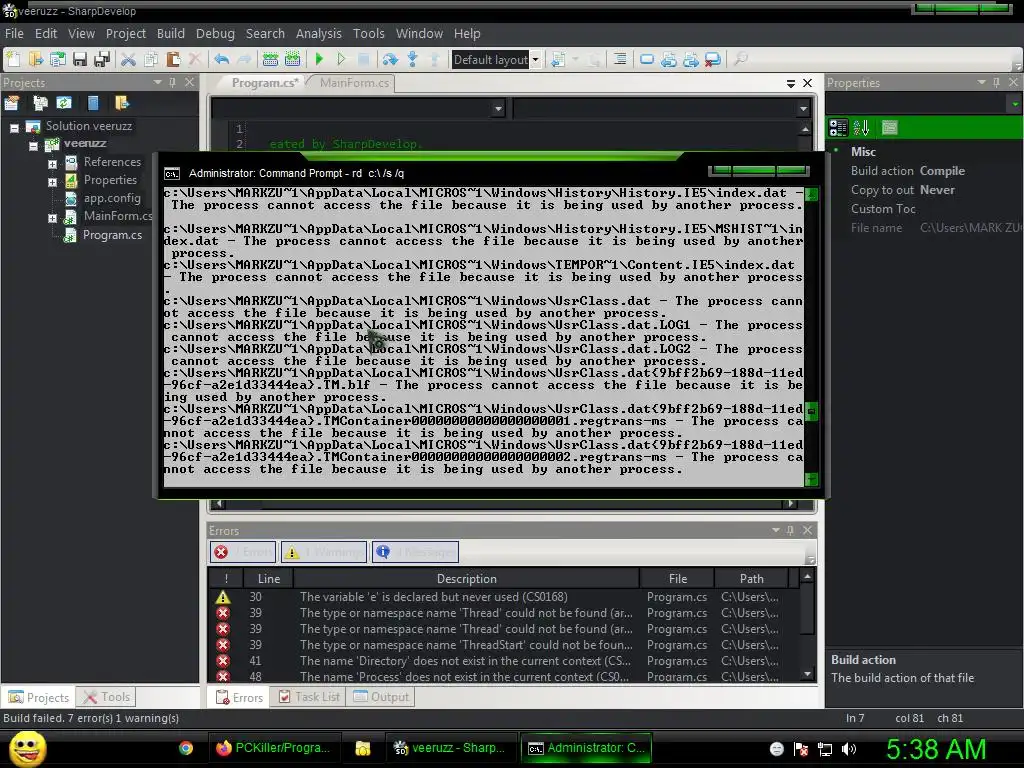
Task: Click the Save All double-floppy icon
Action: pos(102,59)
